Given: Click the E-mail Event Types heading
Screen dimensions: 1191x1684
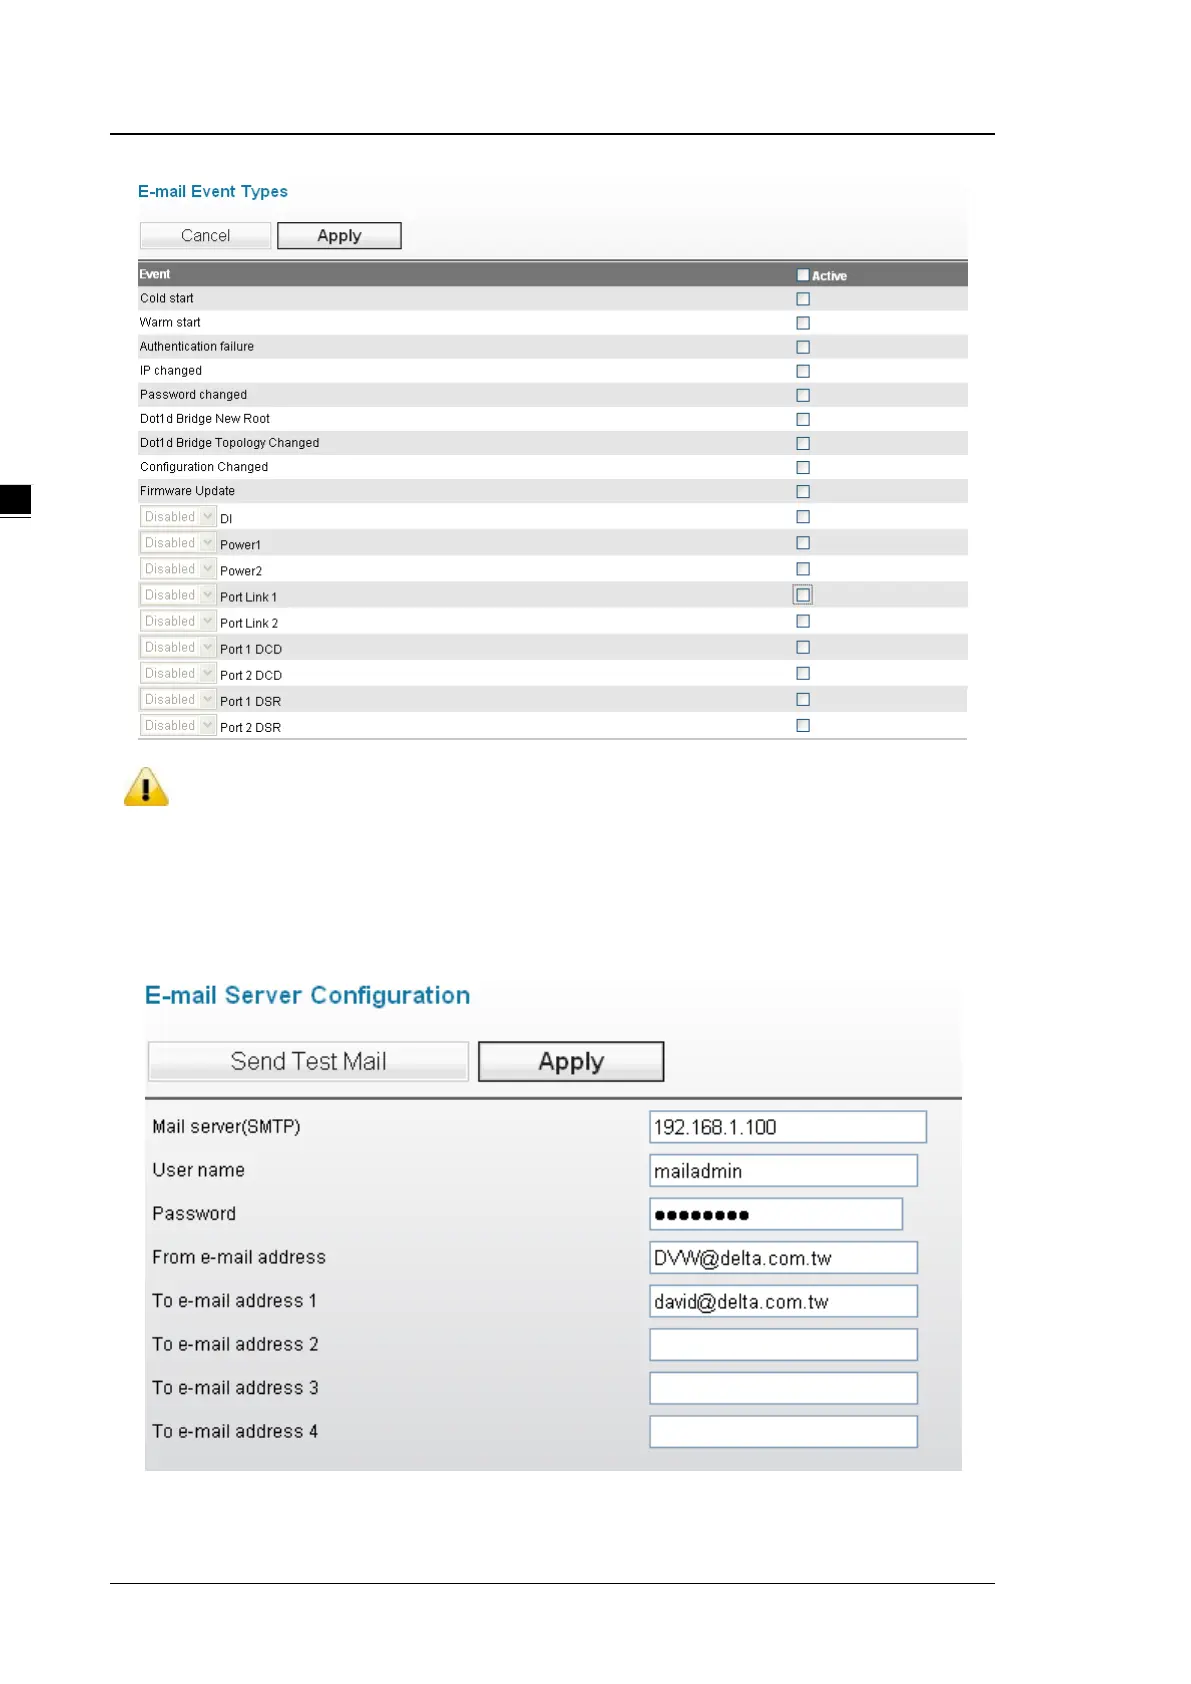Looking at the screenshot, I should click(x=213, y=191).
